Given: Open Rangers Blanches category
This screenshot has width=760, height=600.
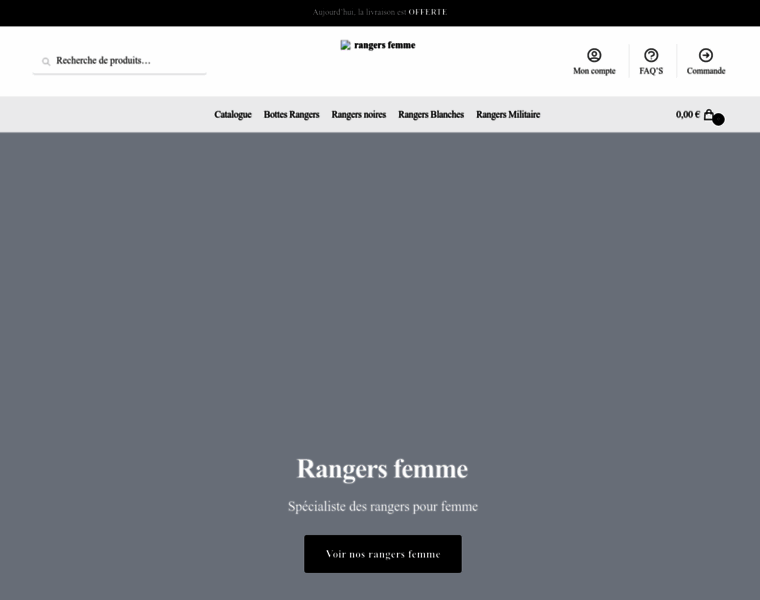Looking at the screenshot, I should [x=431, y=115].
